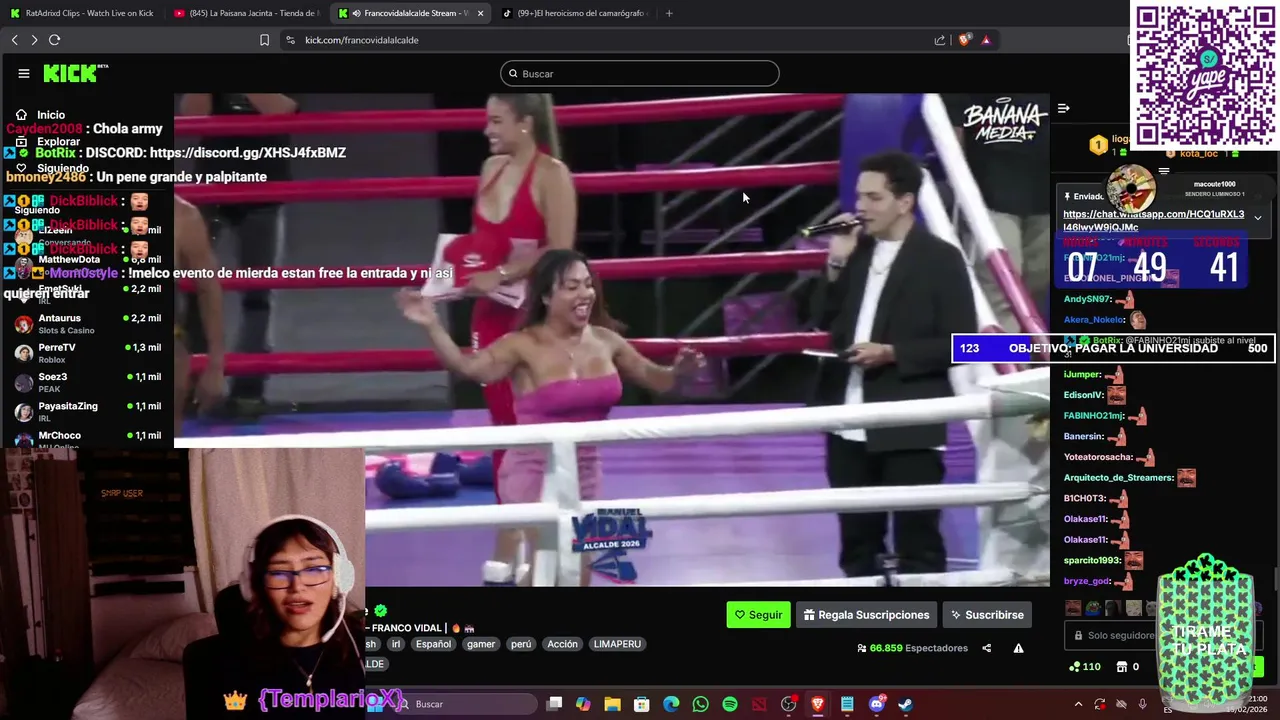Reload the Kick stream page
This screenshot has width=1280, height=720.
click(55, 40)
